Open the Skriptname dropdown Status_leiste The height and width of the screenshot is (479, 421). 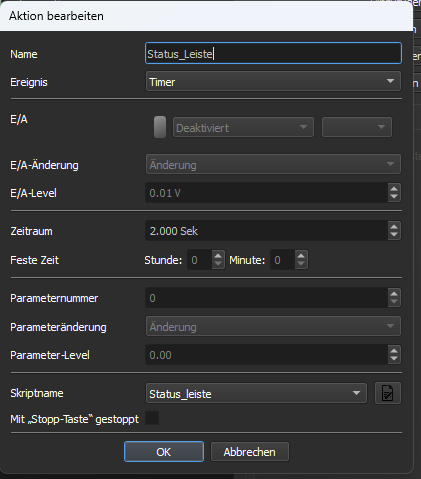256,393
